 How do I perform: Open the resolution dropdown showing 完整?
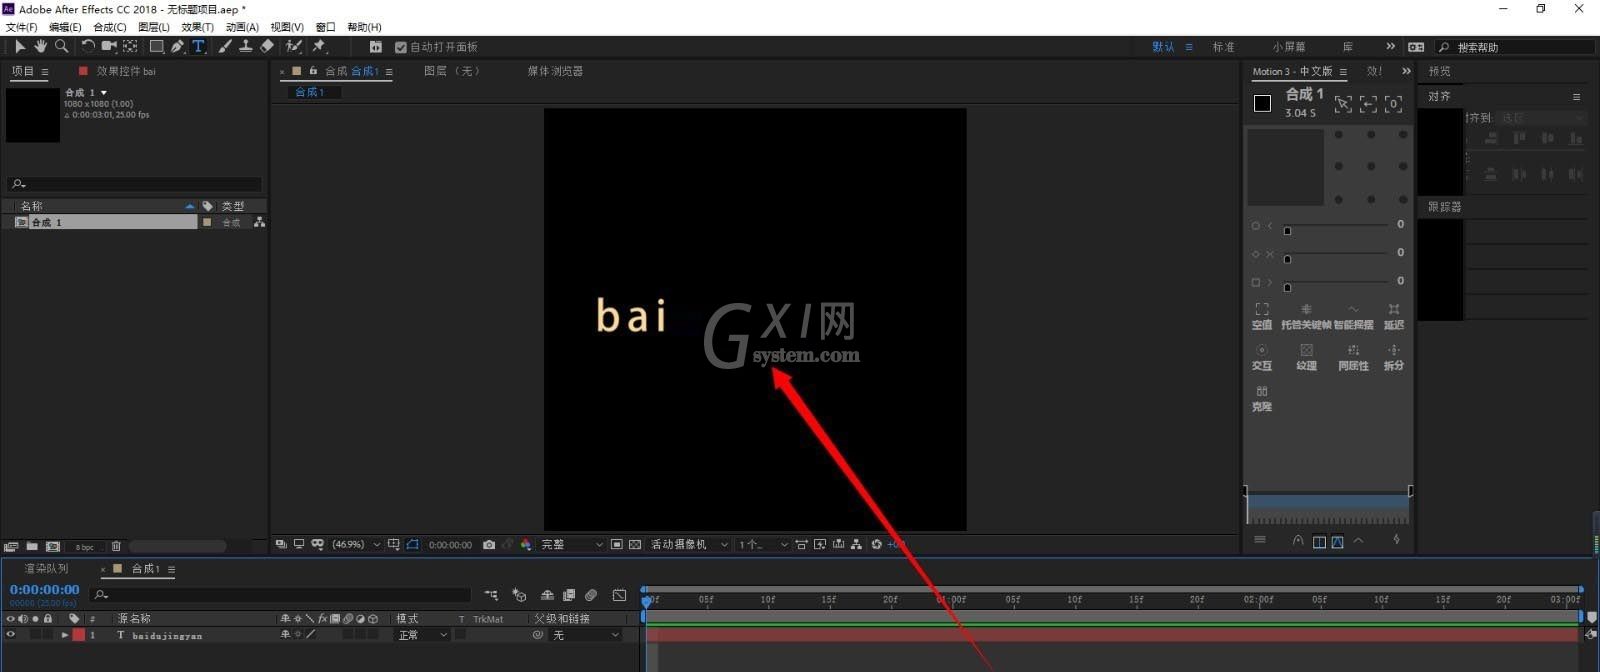(572, 545)
